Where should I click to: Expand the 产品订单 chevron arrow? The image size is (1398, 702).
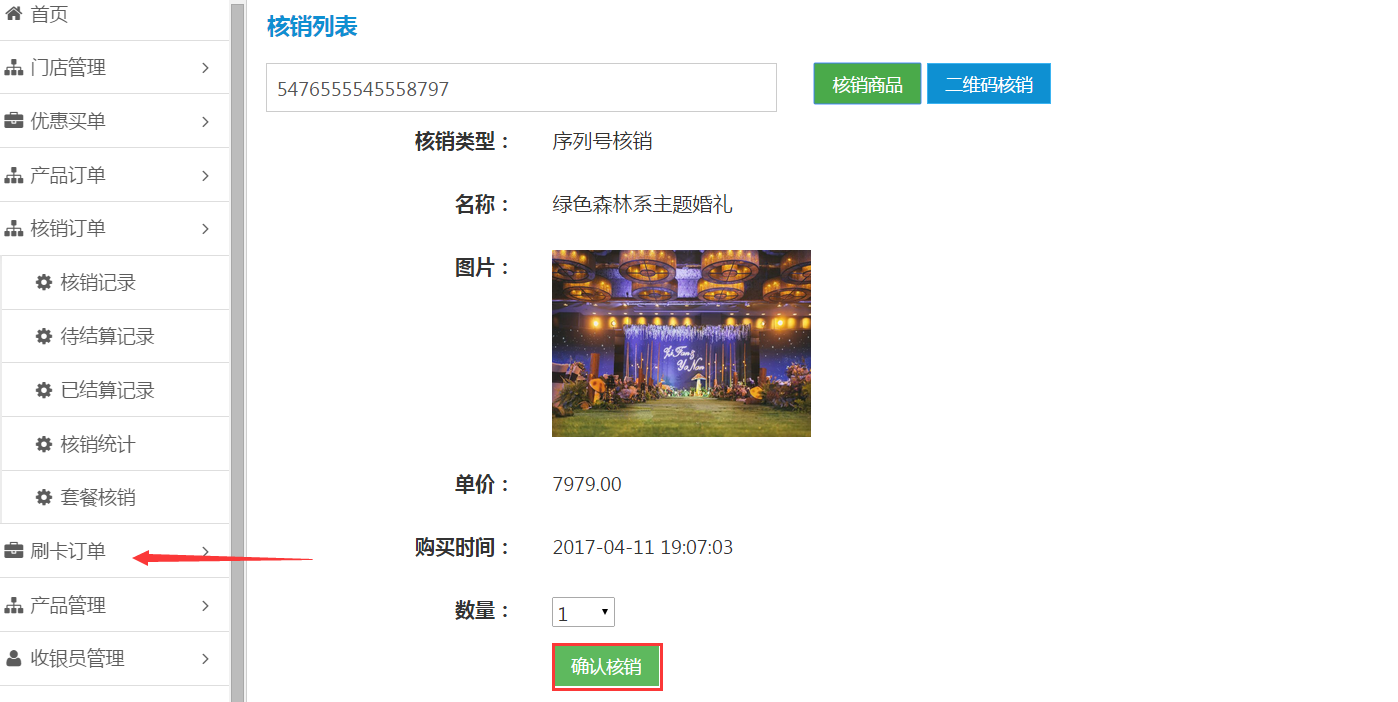click(x=205, y=175)
